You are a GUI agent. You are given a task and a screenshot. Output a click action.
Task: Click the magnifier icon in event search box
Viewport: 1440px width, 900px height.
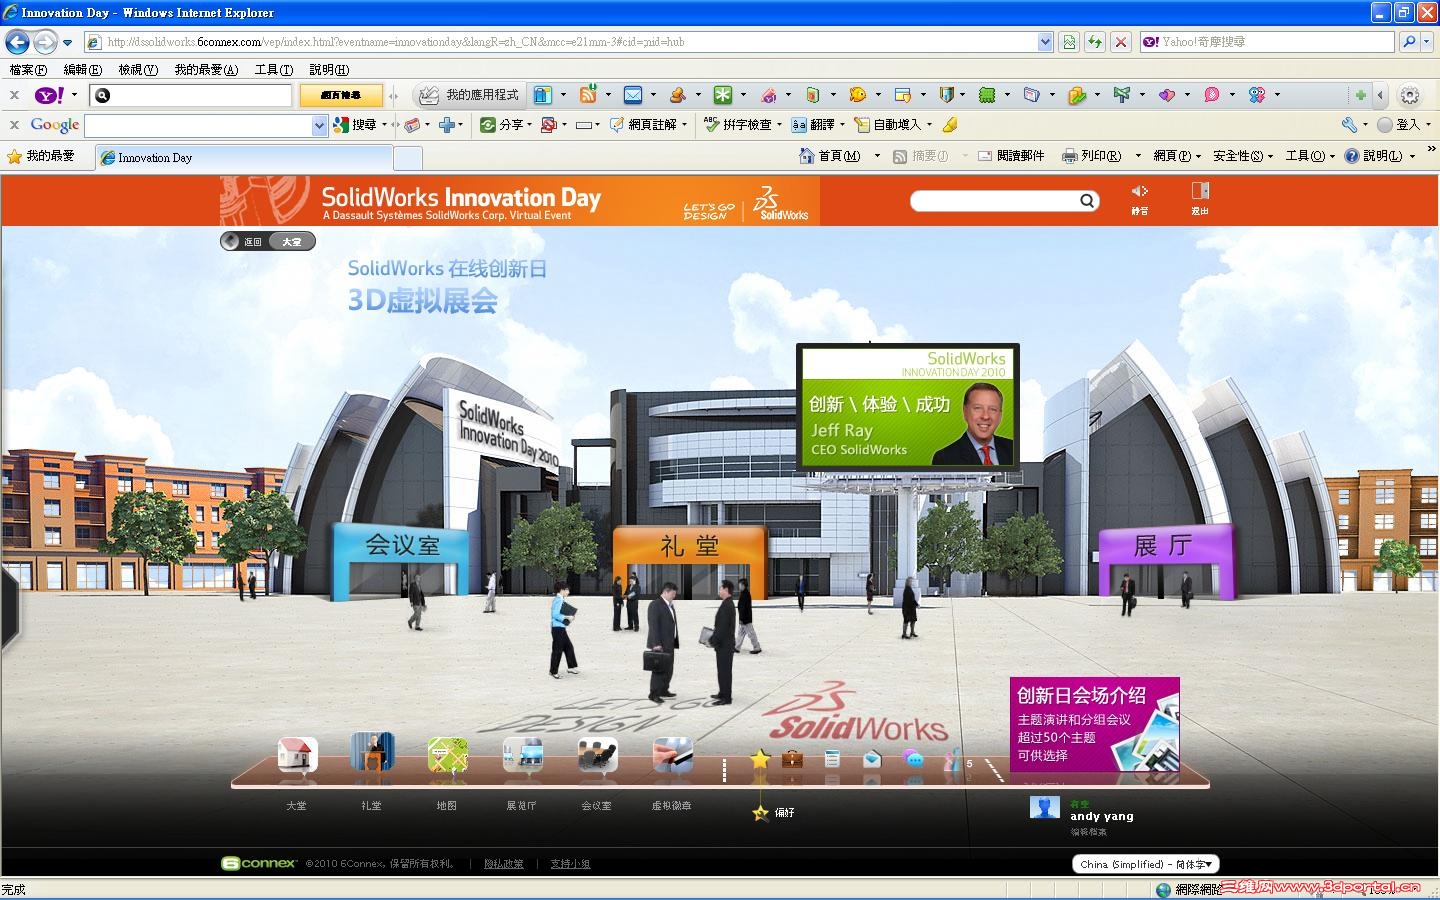click(x=1087, y=201)
